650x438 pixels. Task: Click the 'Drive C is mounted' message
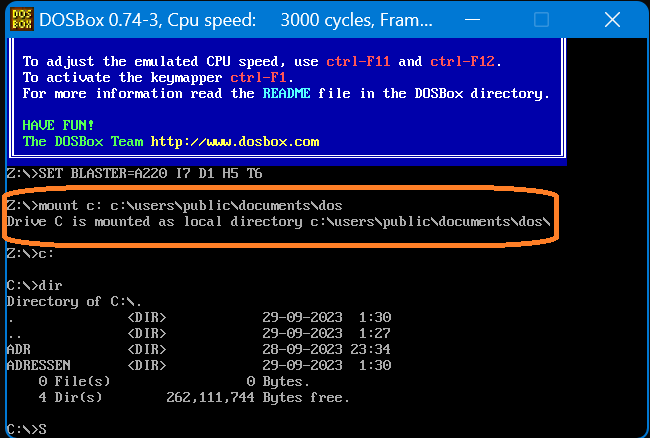[278, 220]
